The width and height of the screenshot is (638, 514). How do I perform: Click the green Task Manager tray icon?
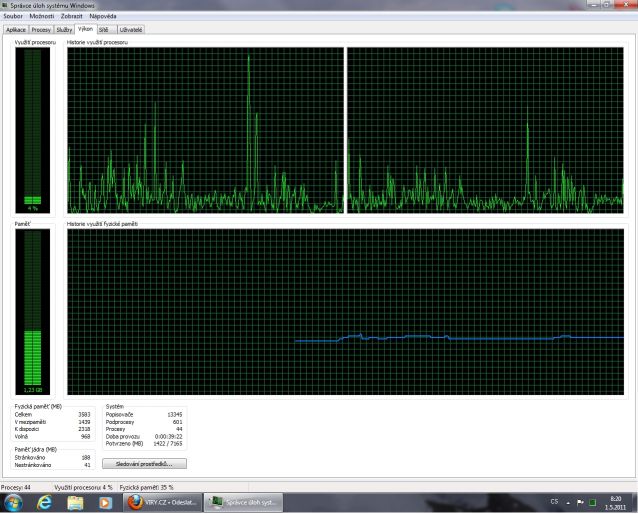(x=593, y=503)
